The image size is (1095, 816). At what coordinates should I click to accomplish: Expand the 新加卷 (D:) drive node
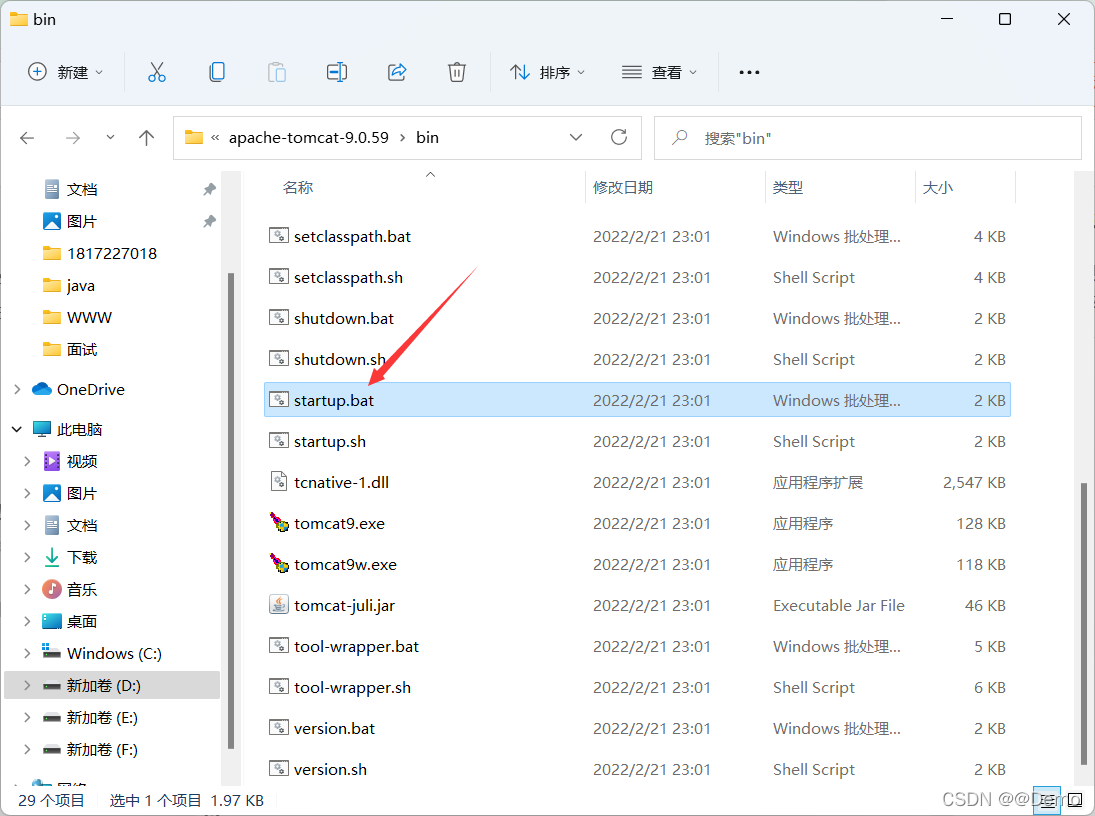point(27,685)
